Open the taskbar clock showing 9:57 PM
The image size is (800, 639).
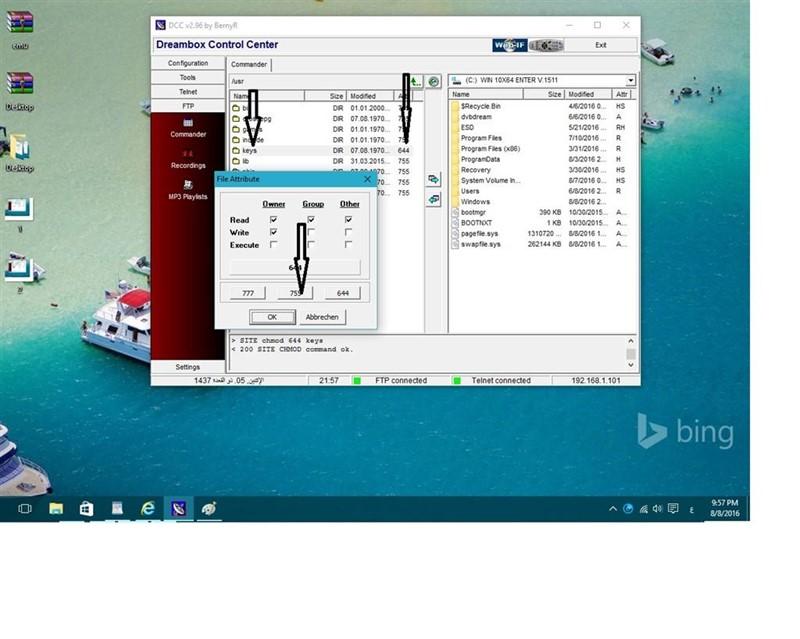coord(724,508)
